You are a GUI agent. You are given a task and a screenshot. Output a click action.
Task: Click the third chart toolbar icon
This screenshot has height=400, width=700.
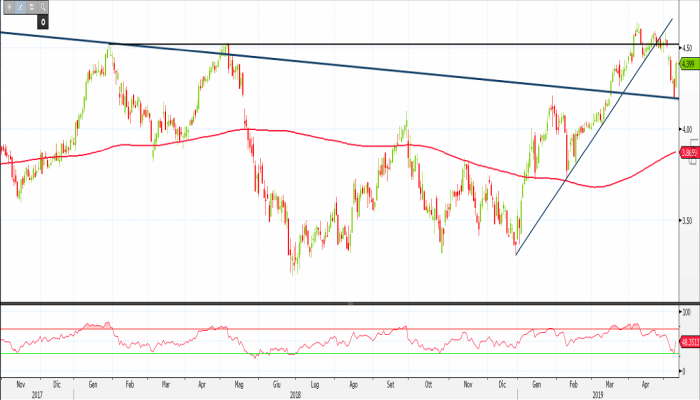coord(30,6)
